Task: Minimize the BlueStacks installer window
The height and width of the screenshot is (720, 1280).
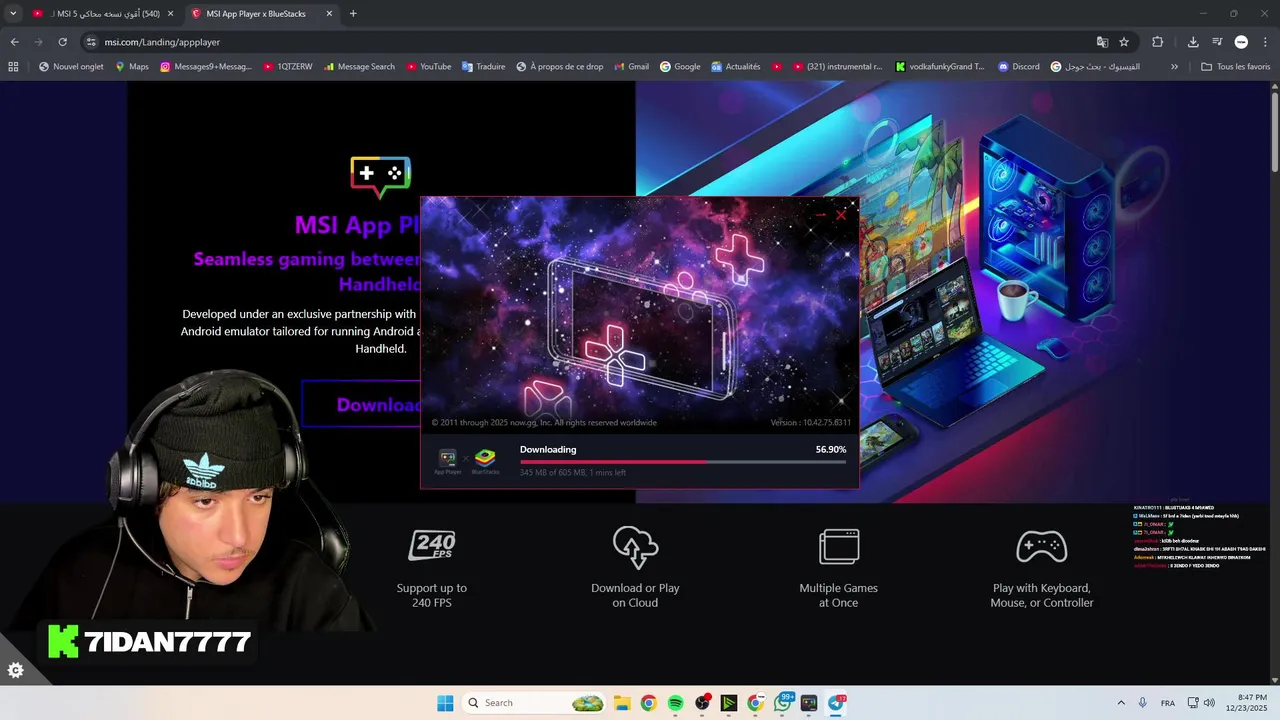Action: 820,214
